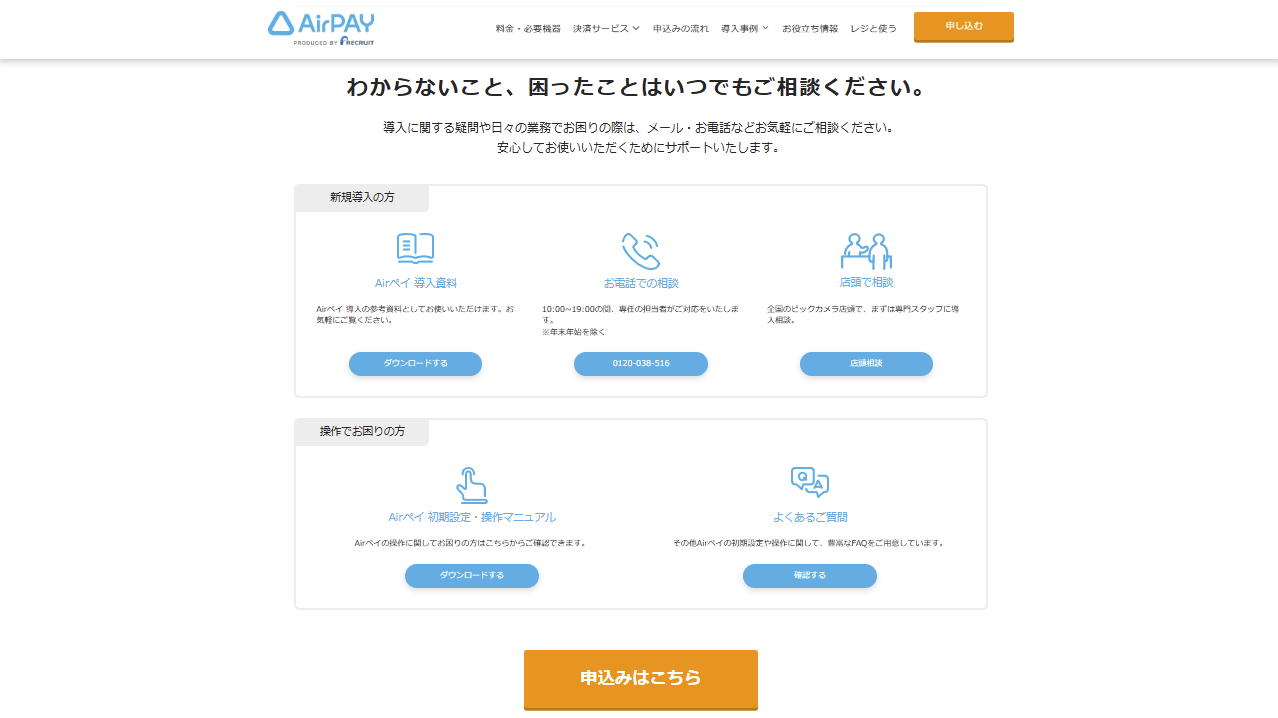Viewport: 1278px width, 718px height.
Task: Click the Airペイ 導入資料 title
Action: tap(416, 283)
